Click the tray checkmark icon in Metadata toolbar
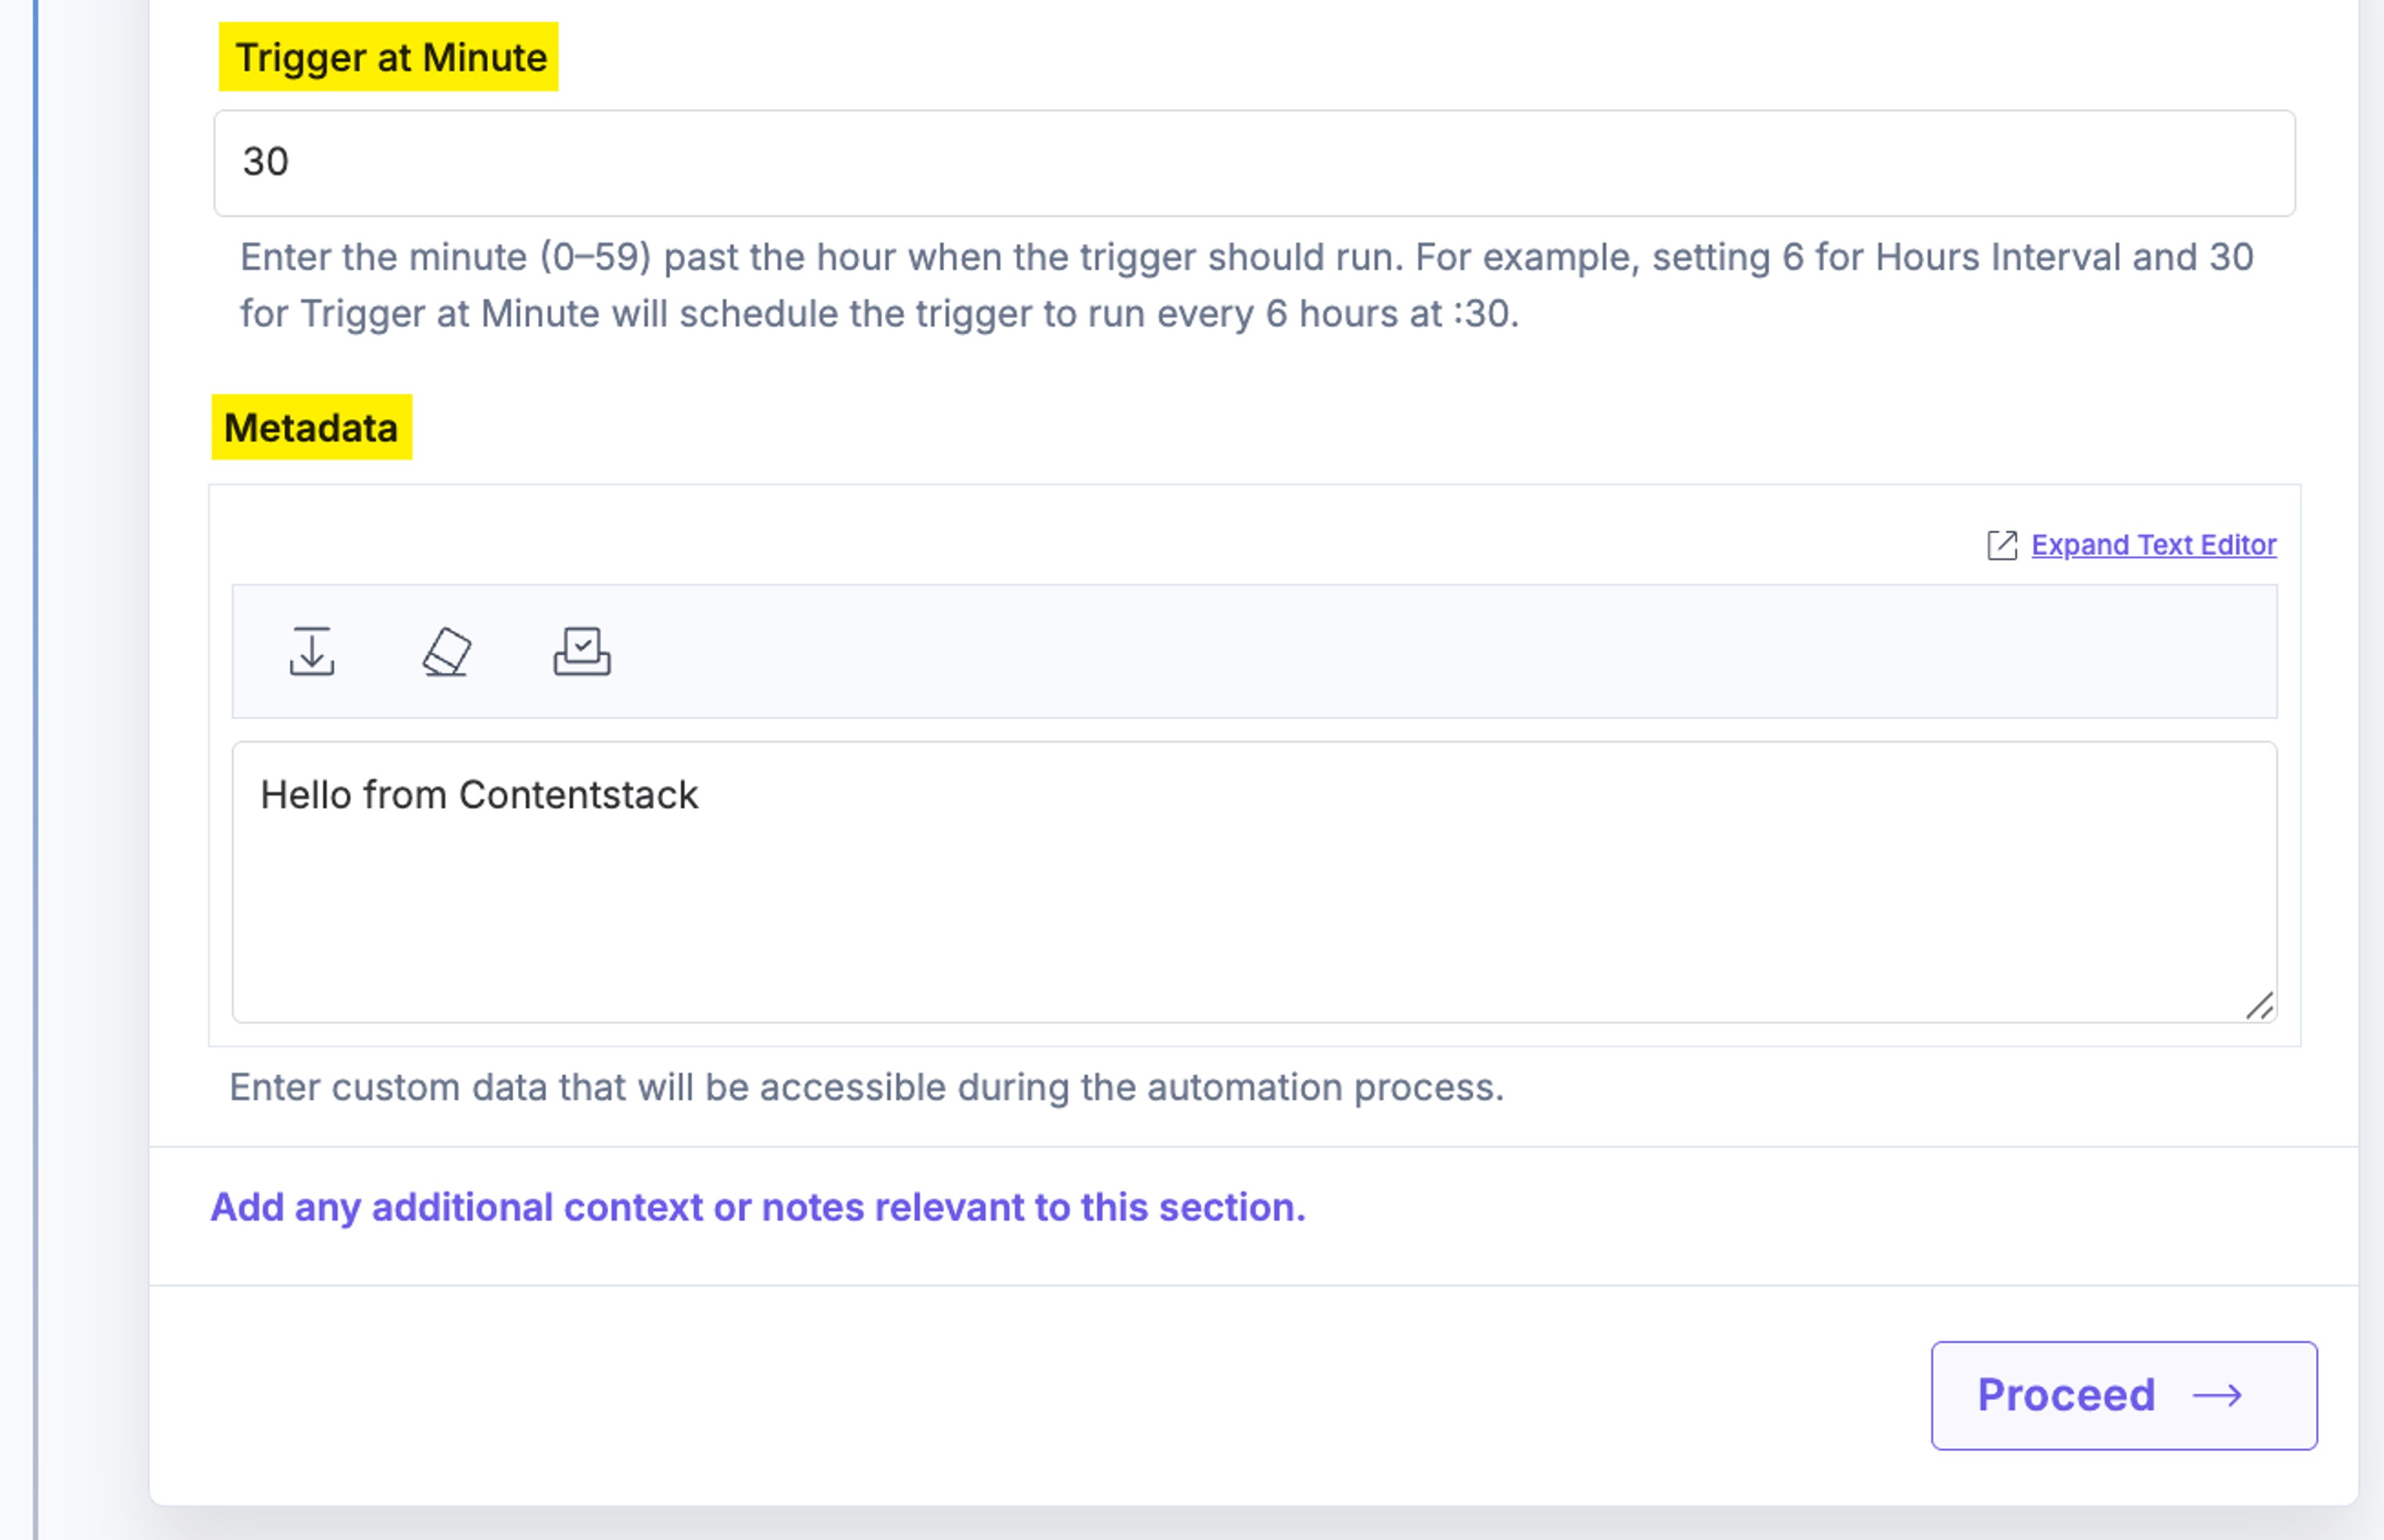 tap(582, 652)
